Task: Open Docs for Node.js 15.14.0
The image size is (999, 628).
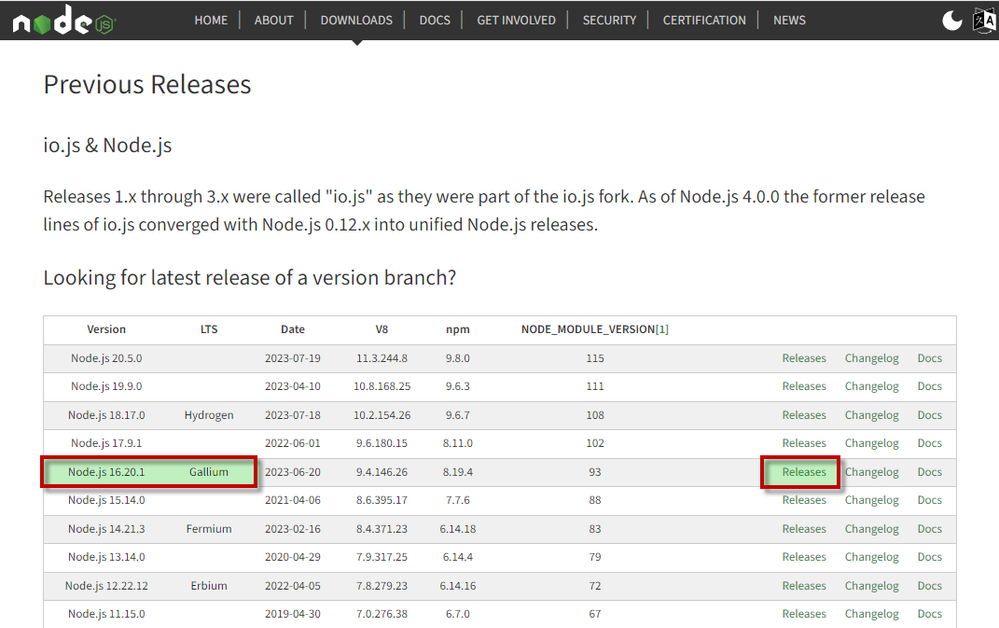Action: (930, 500)
